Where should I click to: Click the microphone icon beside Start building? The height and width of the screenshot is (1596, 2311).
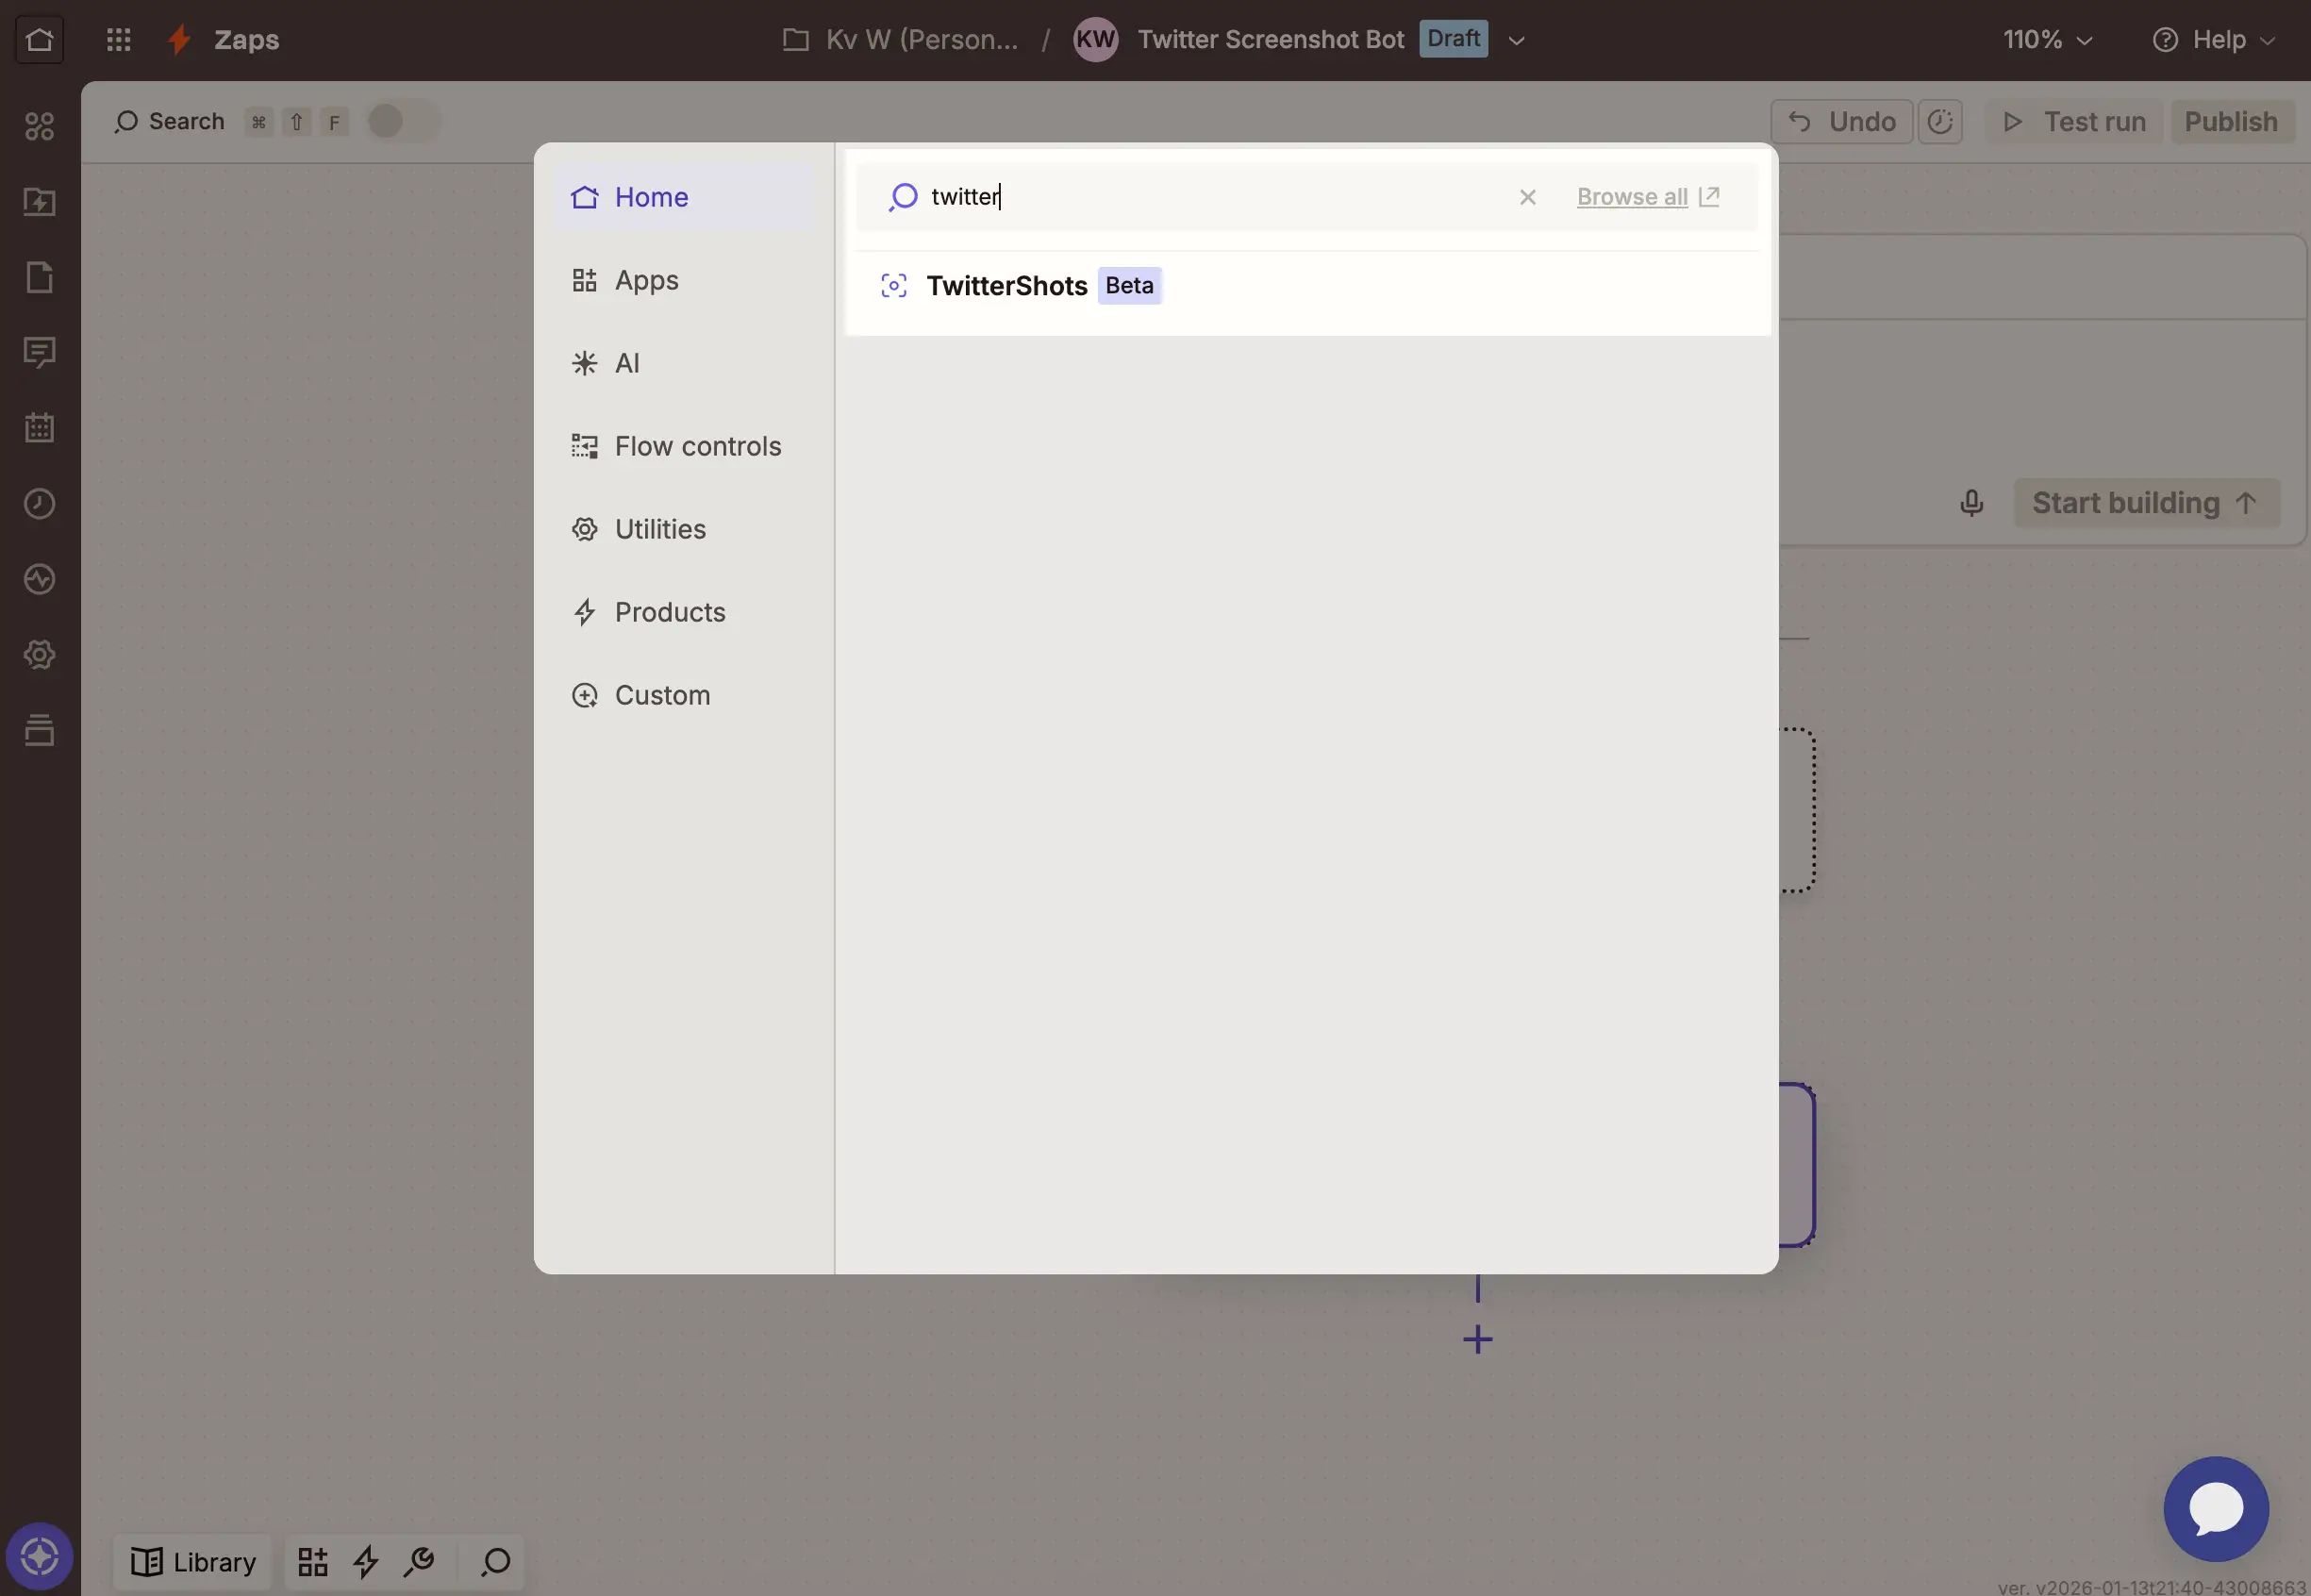click(x=1971, y=502)
